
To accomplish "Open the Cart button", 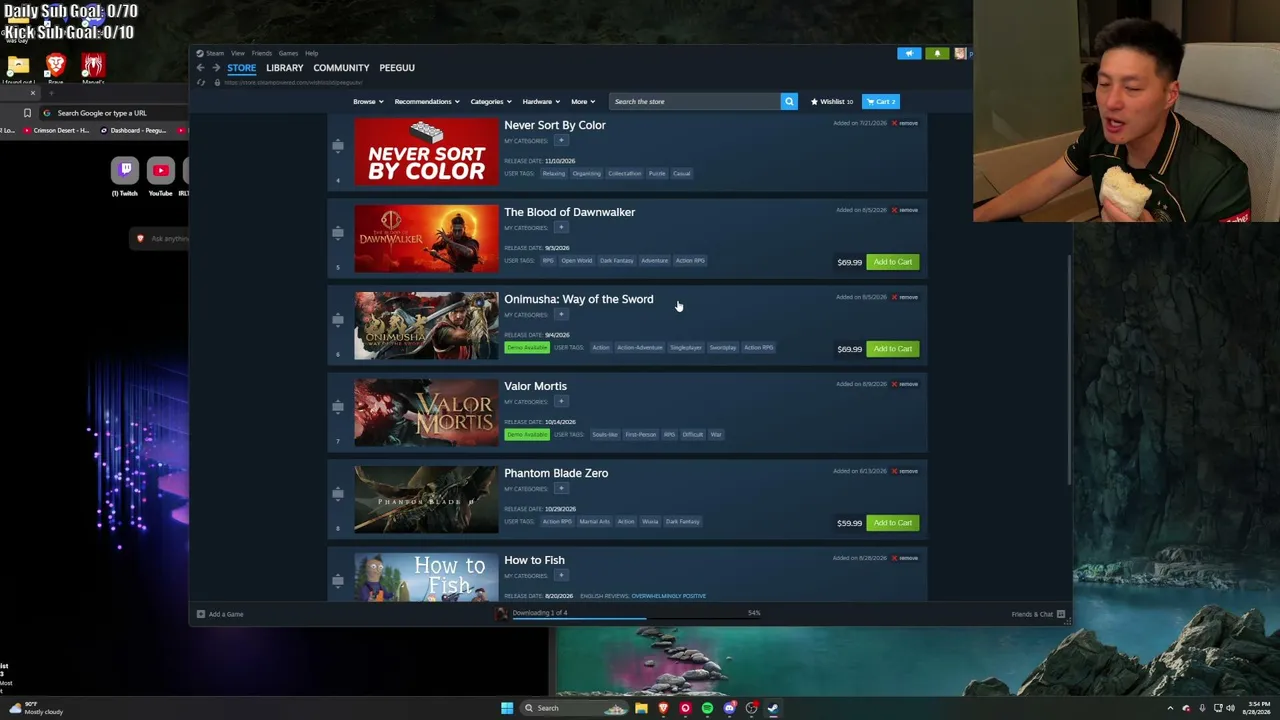I will 881,101.
